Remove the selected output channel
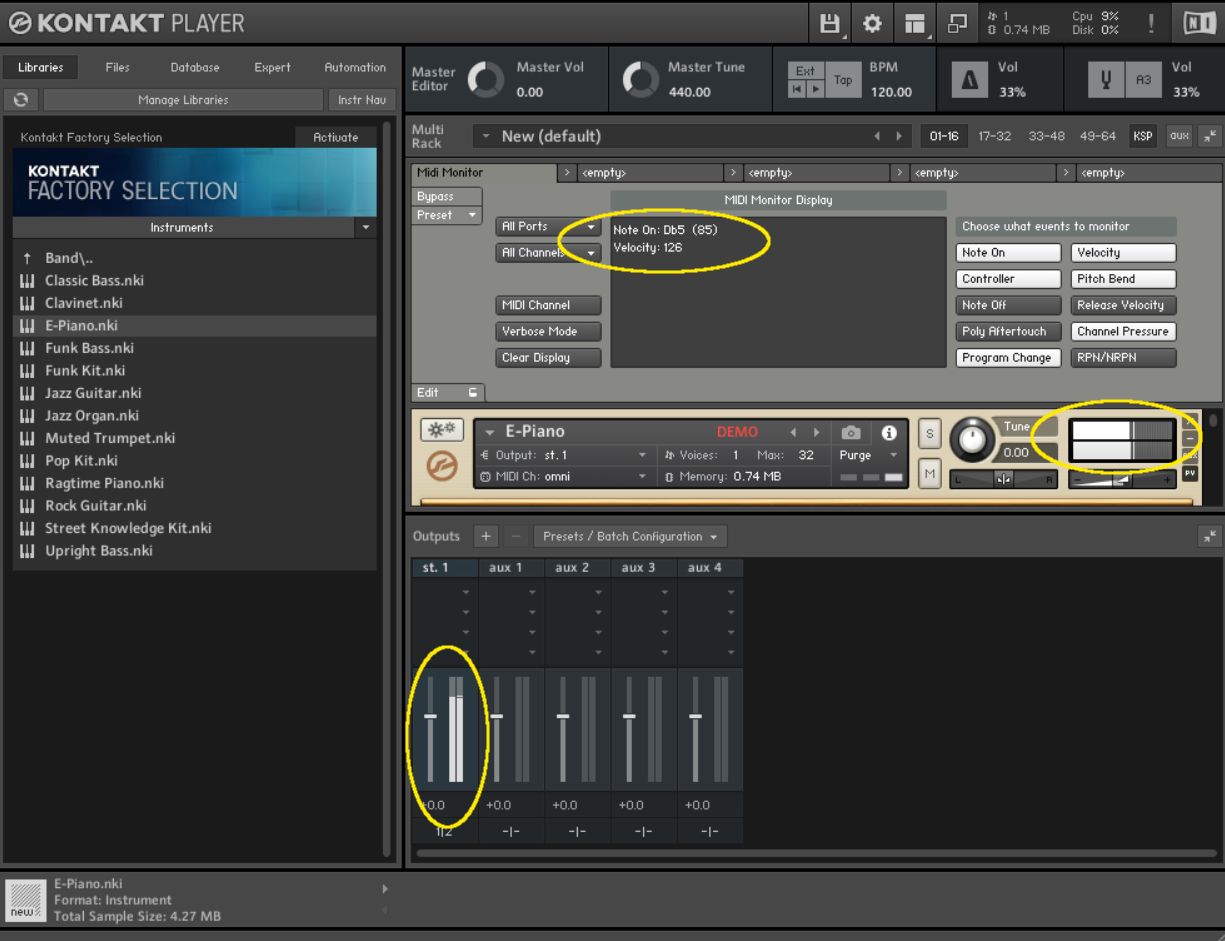 click(x=516, y=536)
